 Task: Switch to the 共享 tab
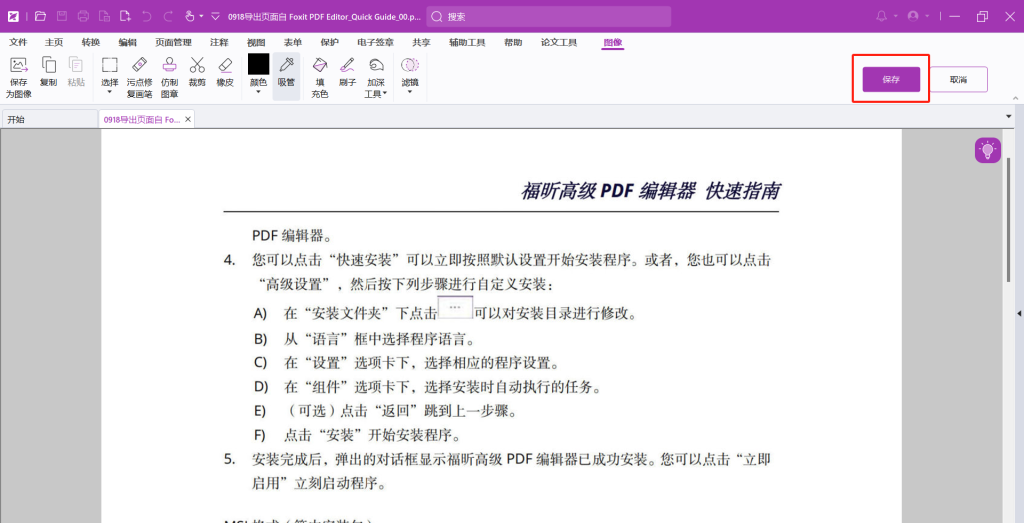pos(421,42)
